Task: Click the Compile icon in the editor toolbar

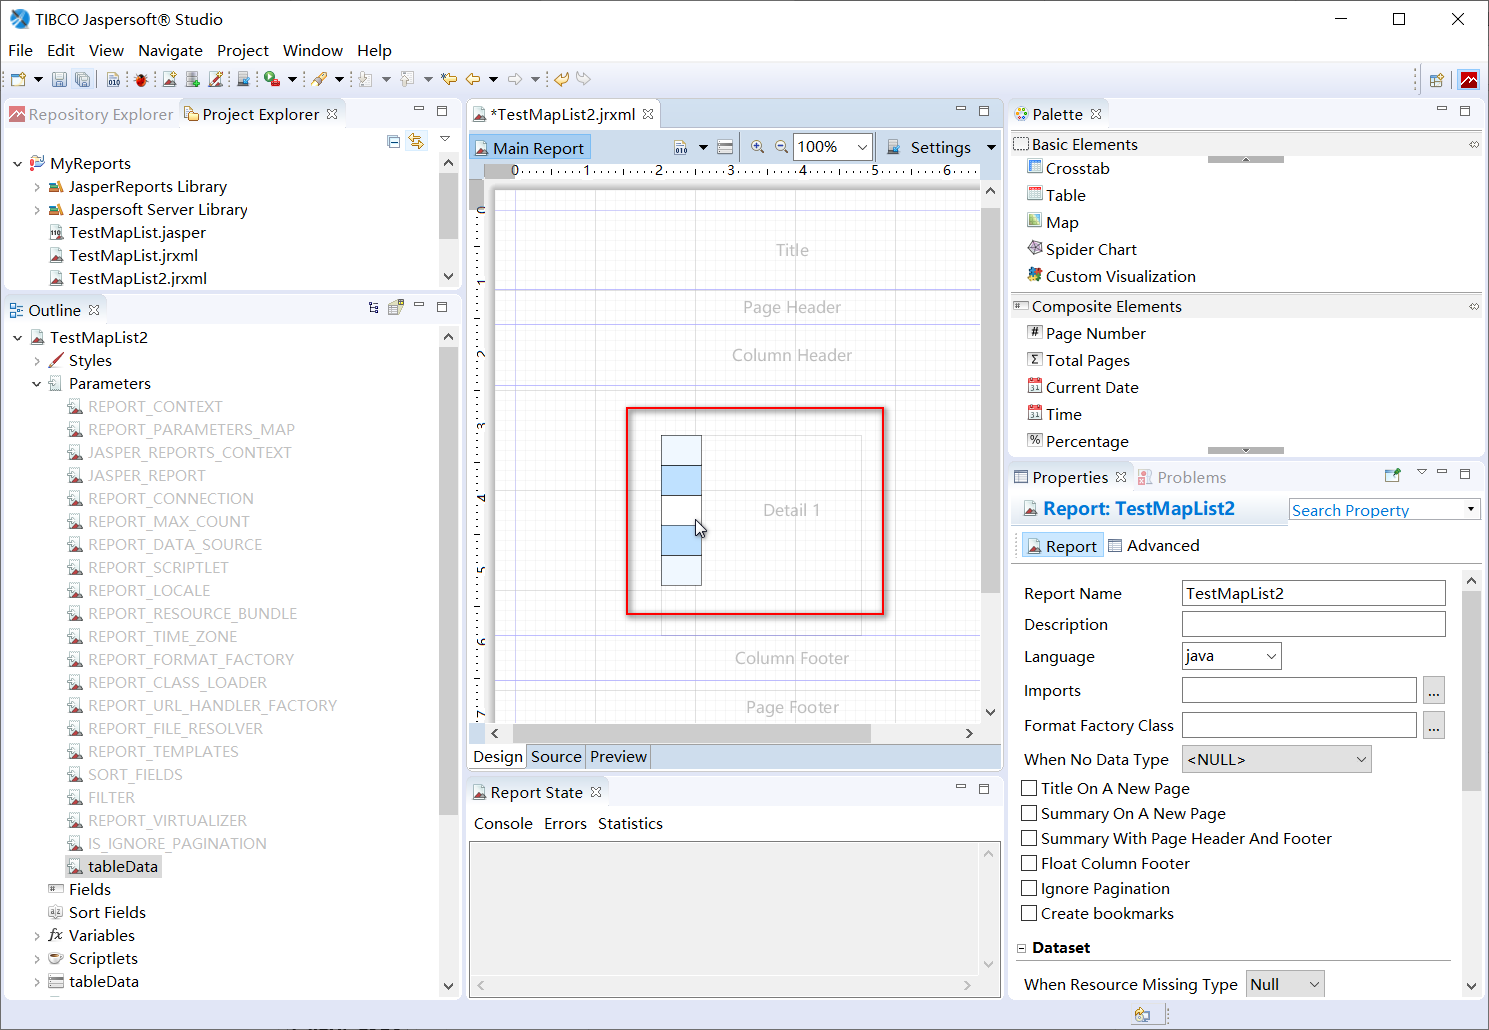Action: coord(681,147)
